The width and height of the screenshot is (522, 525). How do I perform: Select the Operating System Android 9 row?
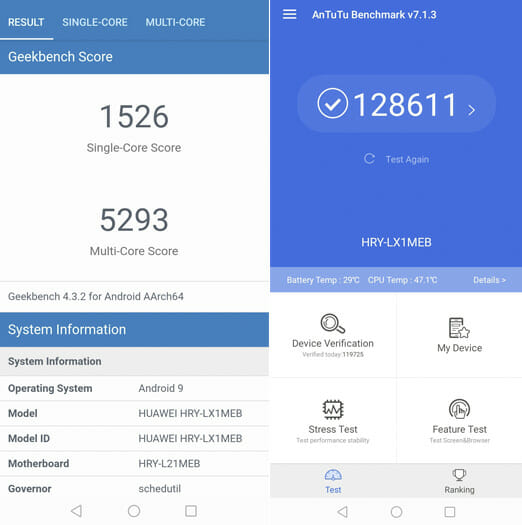click(134, 388)
